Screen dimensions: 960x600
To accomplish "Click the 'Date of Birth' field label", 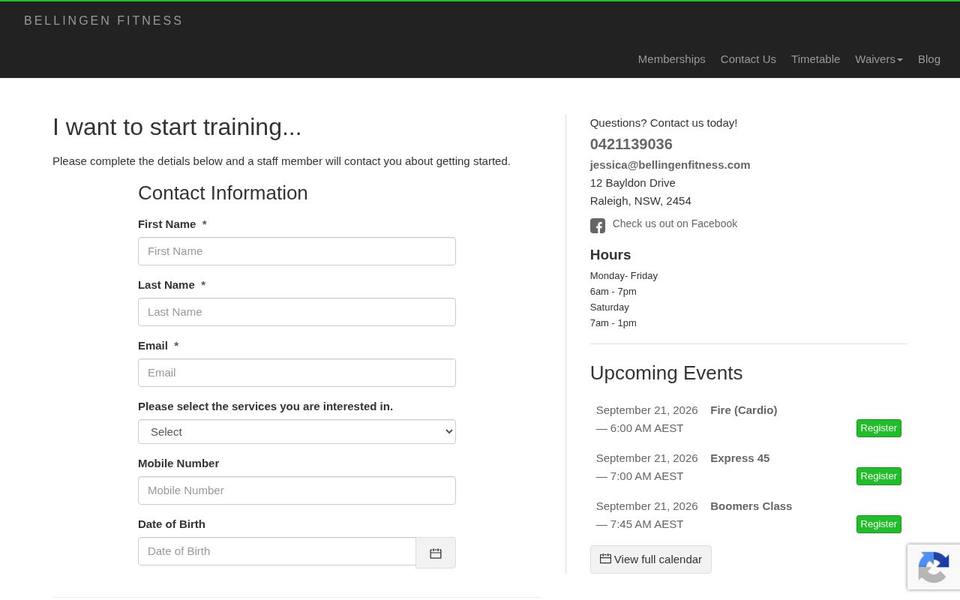I will 171,524.
